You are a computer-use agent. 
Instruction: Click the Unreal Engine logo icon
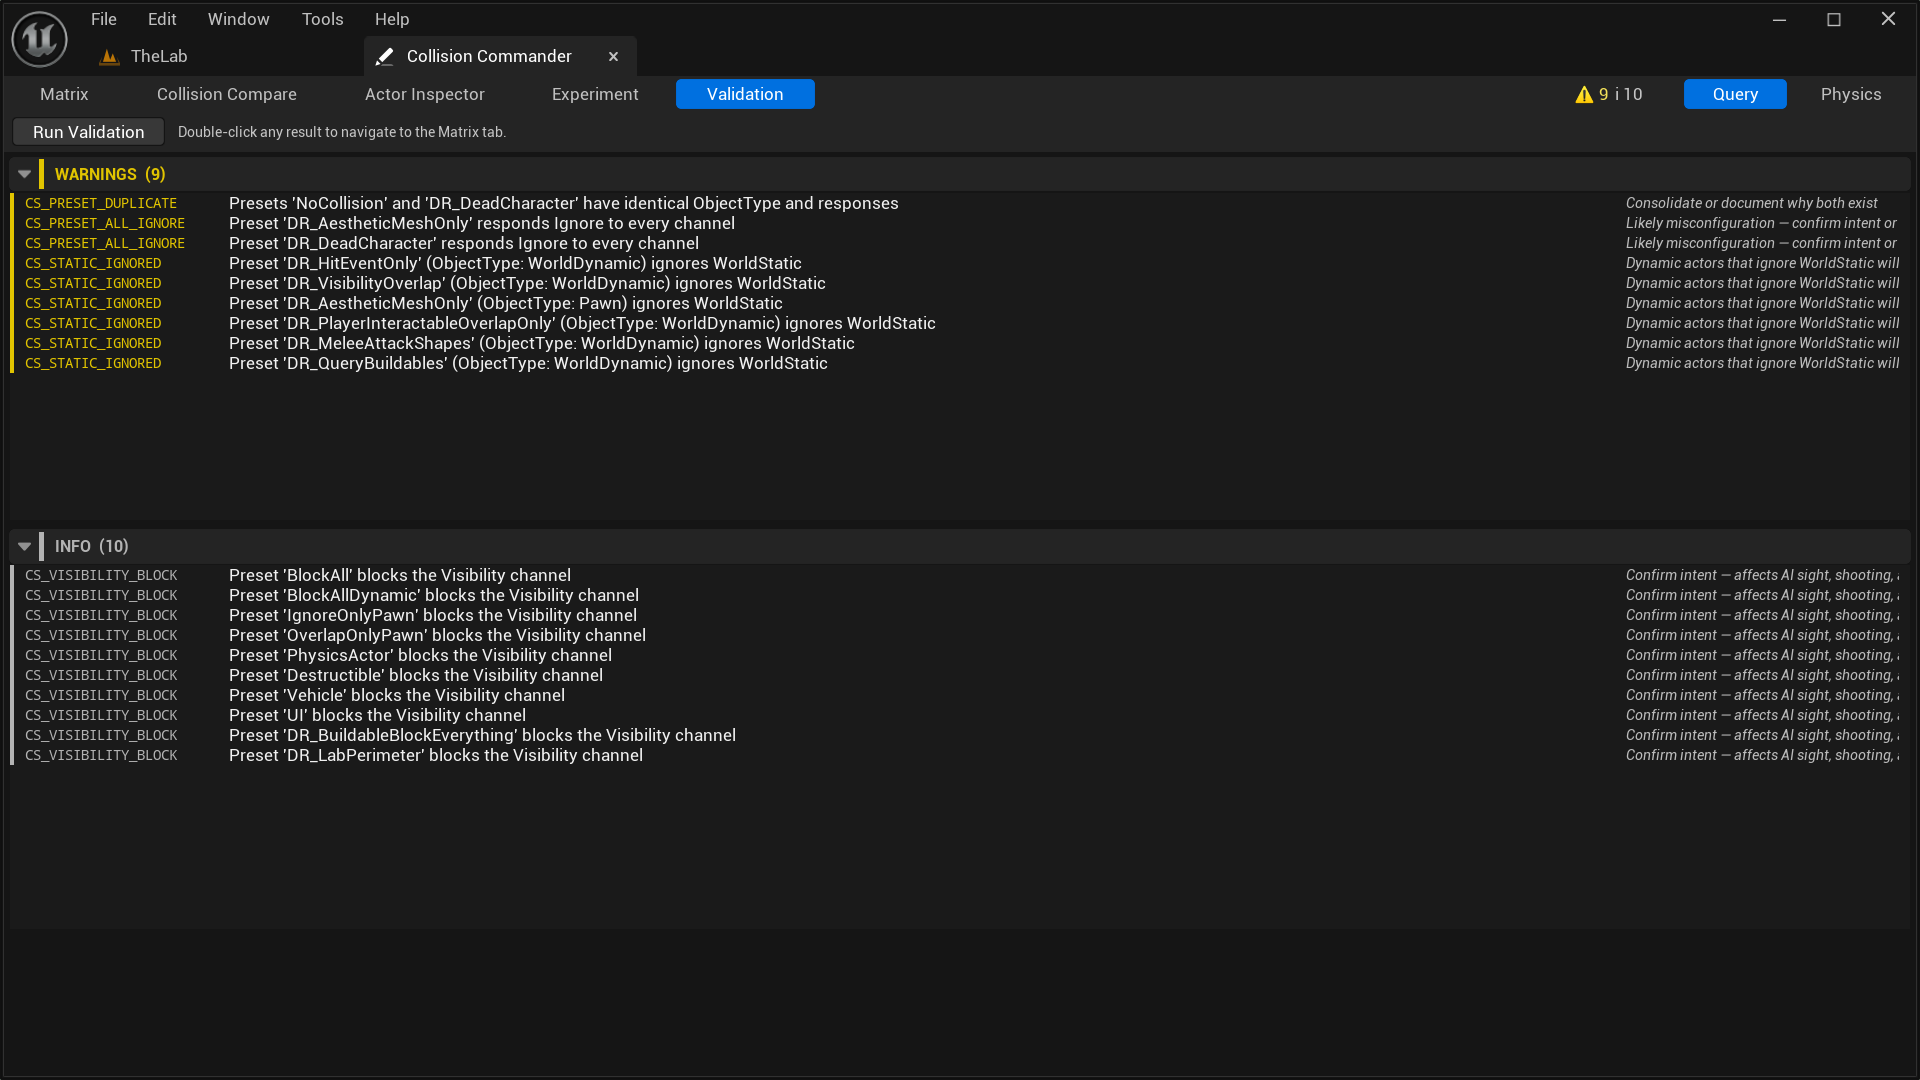38,38
